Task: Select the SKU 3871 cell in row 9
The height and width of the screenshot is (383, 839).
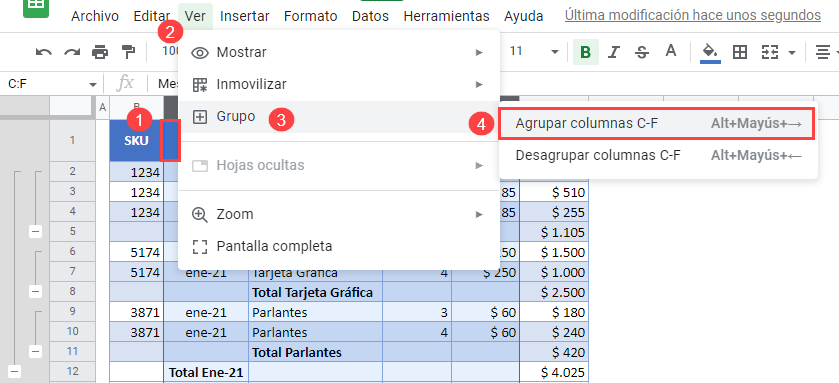Action: click(136, 312)
